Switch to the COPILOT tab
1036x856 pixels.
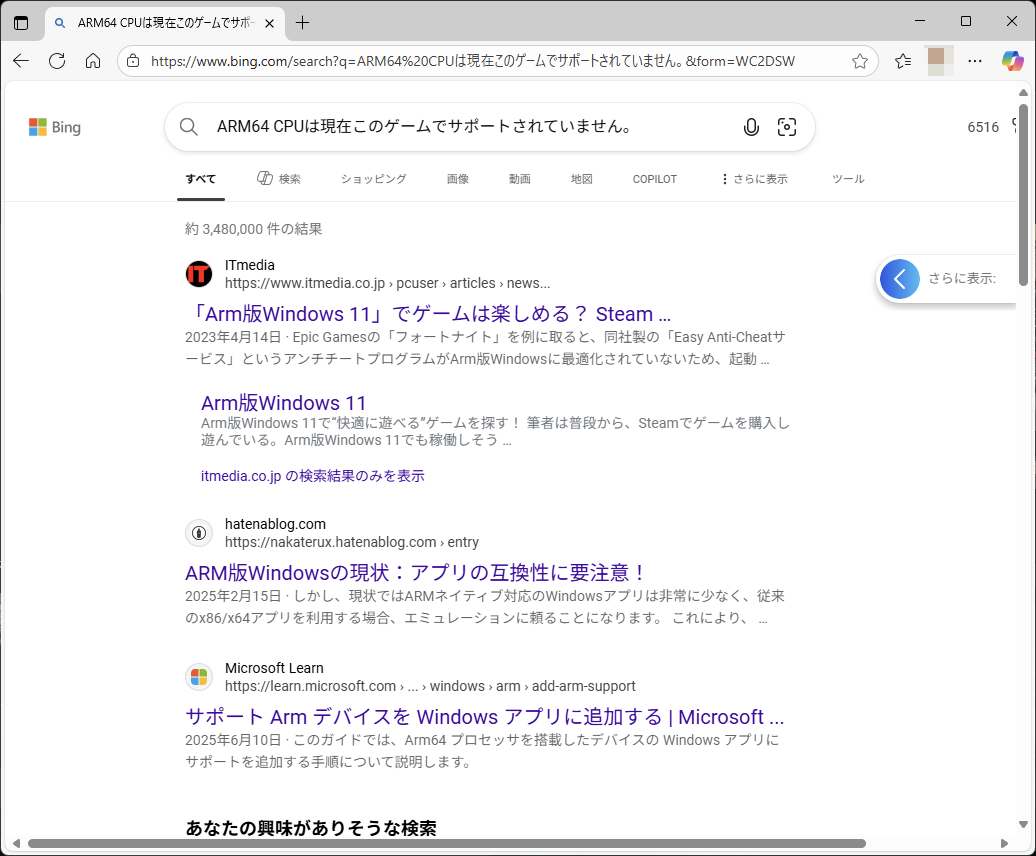[654, 179]
